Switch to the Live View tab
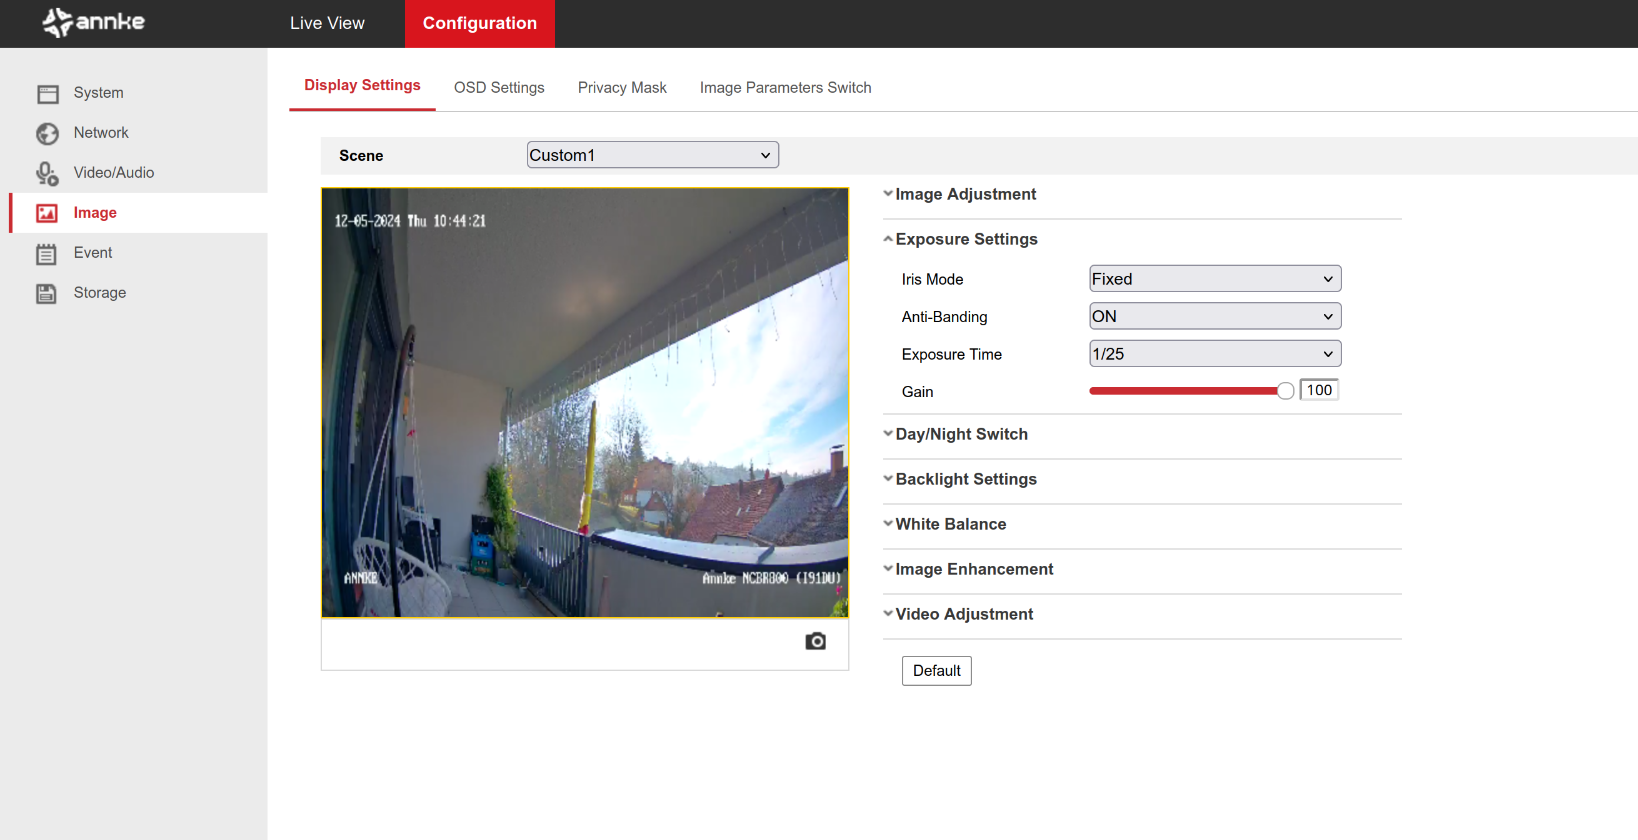This screenshot has height=840, width=1638. coord(327,23)
